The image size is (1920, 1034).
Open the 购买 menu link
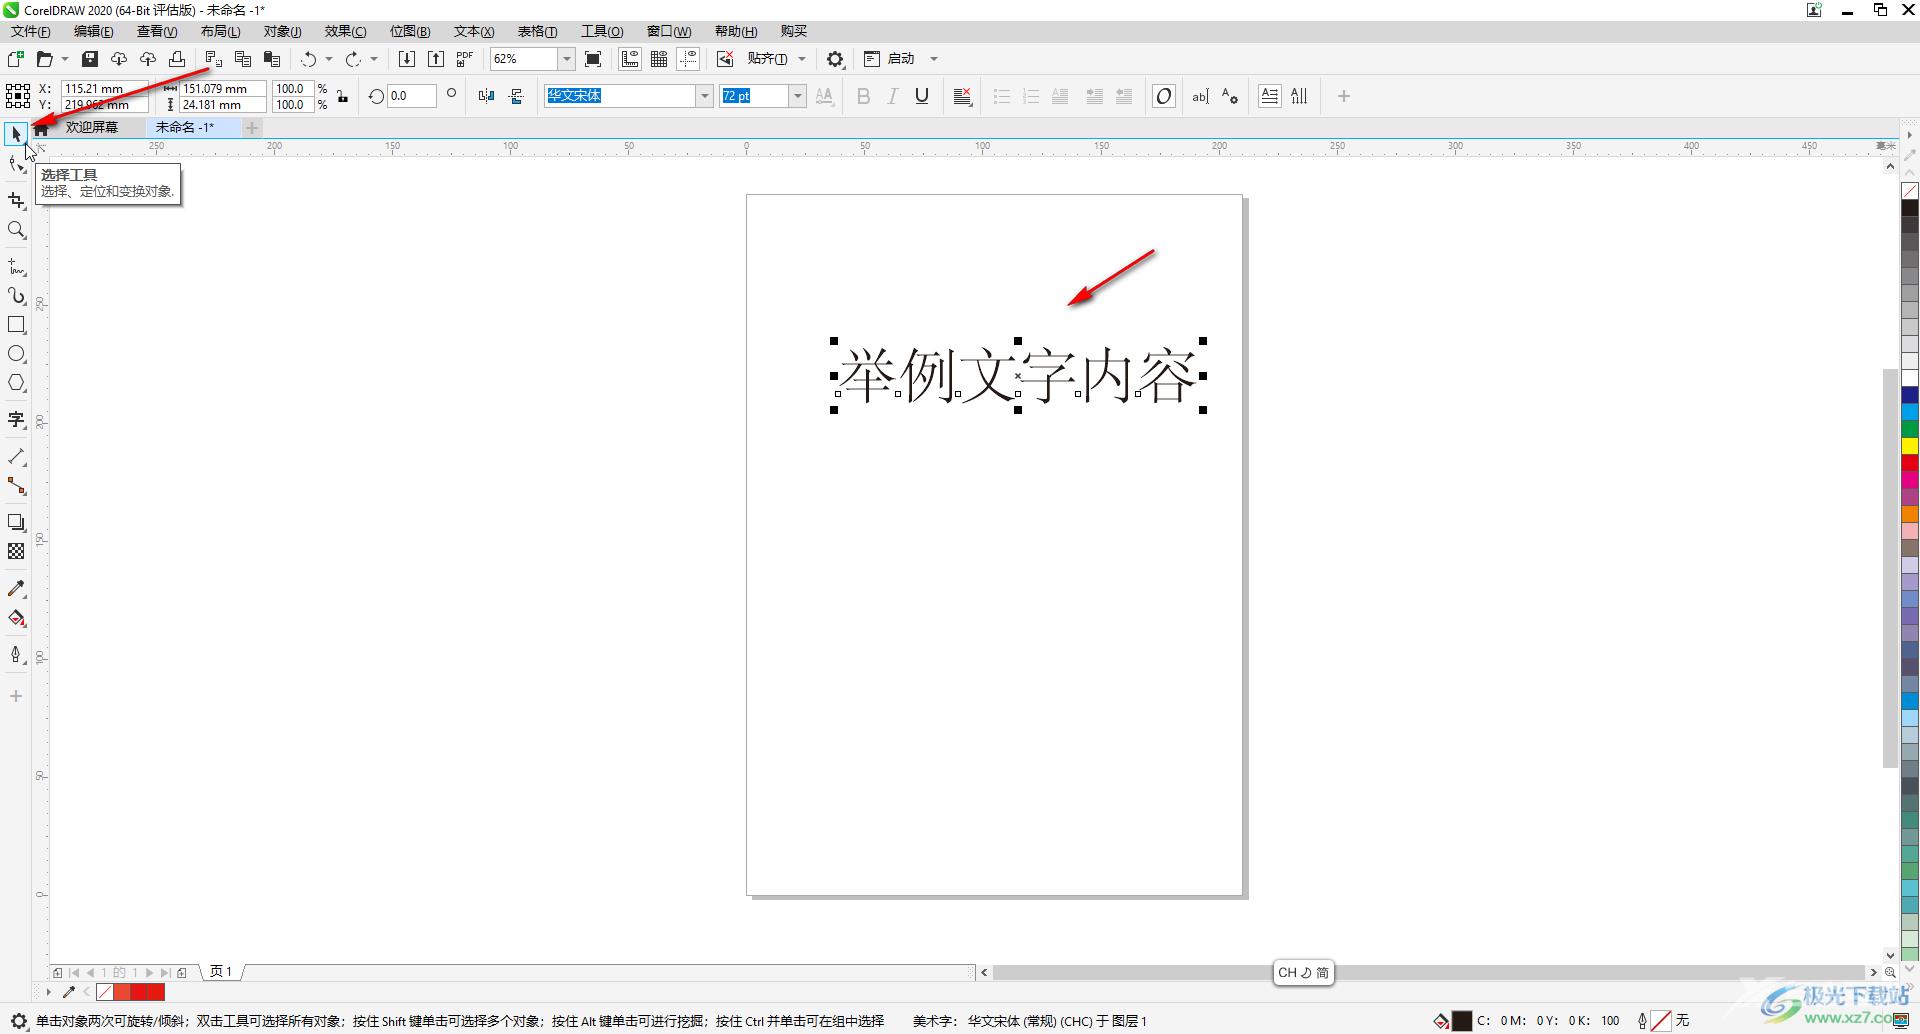[x=794, y=31]
